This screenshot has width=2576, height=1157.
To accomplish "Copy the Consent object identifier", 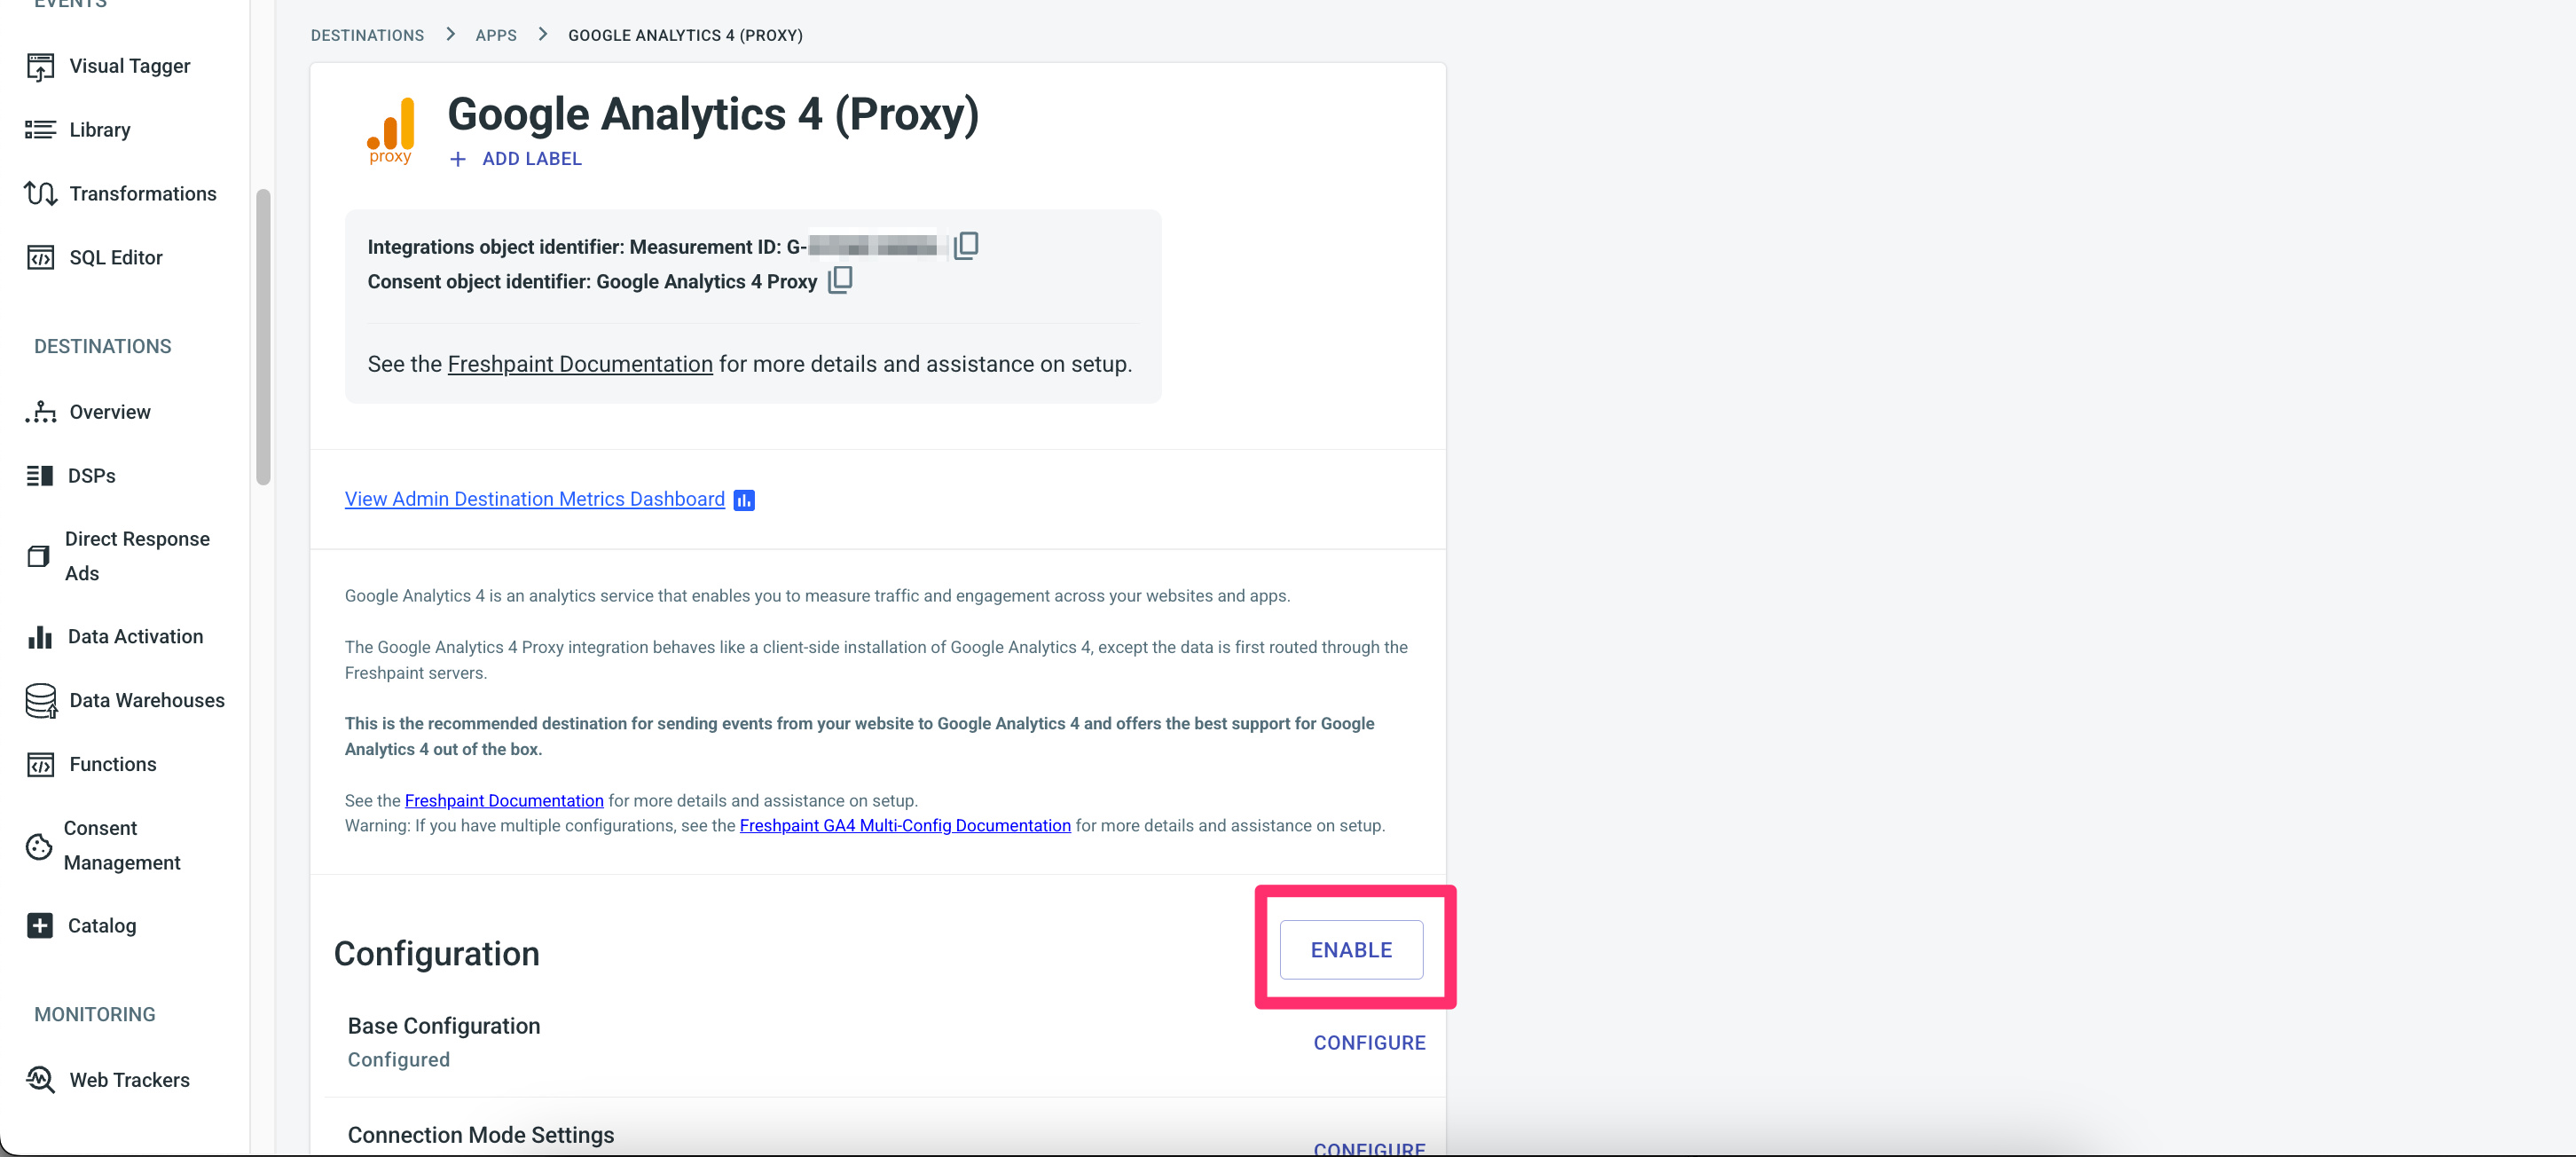I will (x=840, y=281).
